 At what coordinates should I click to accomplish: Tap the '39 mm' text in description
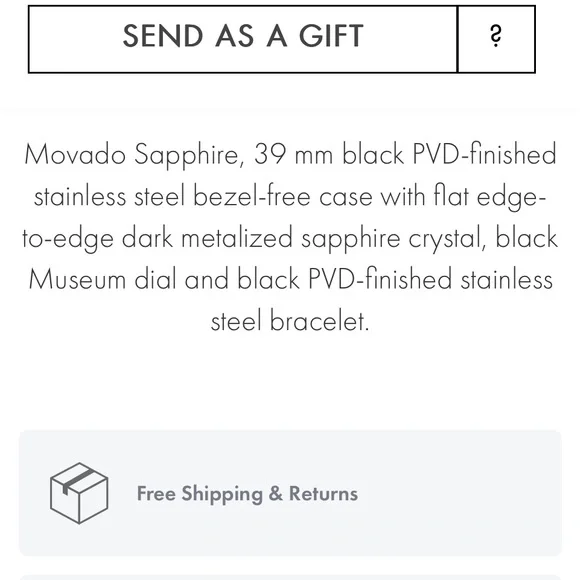pos(293,155)
